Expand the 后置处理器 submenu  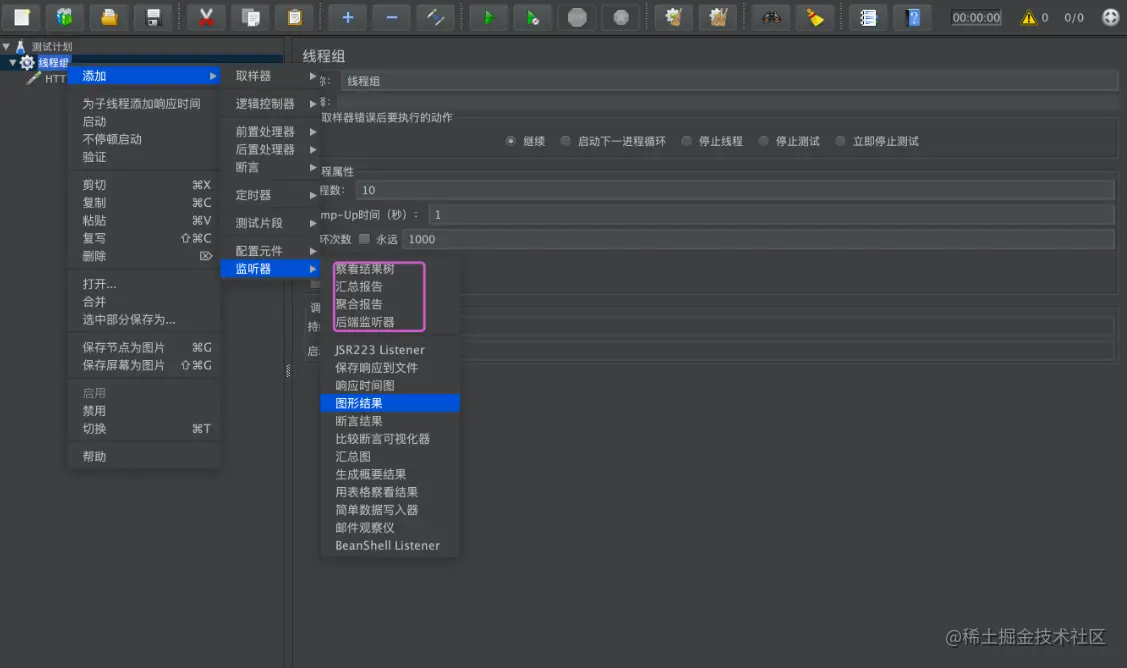(x=270, y=150)
